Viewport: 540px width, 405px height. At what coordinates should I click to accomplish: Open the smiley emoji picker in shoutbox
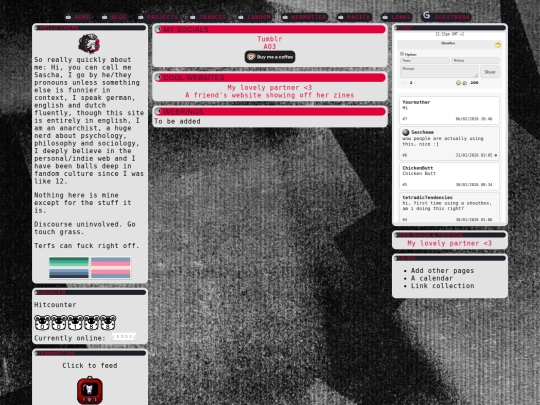click(458, 83)
